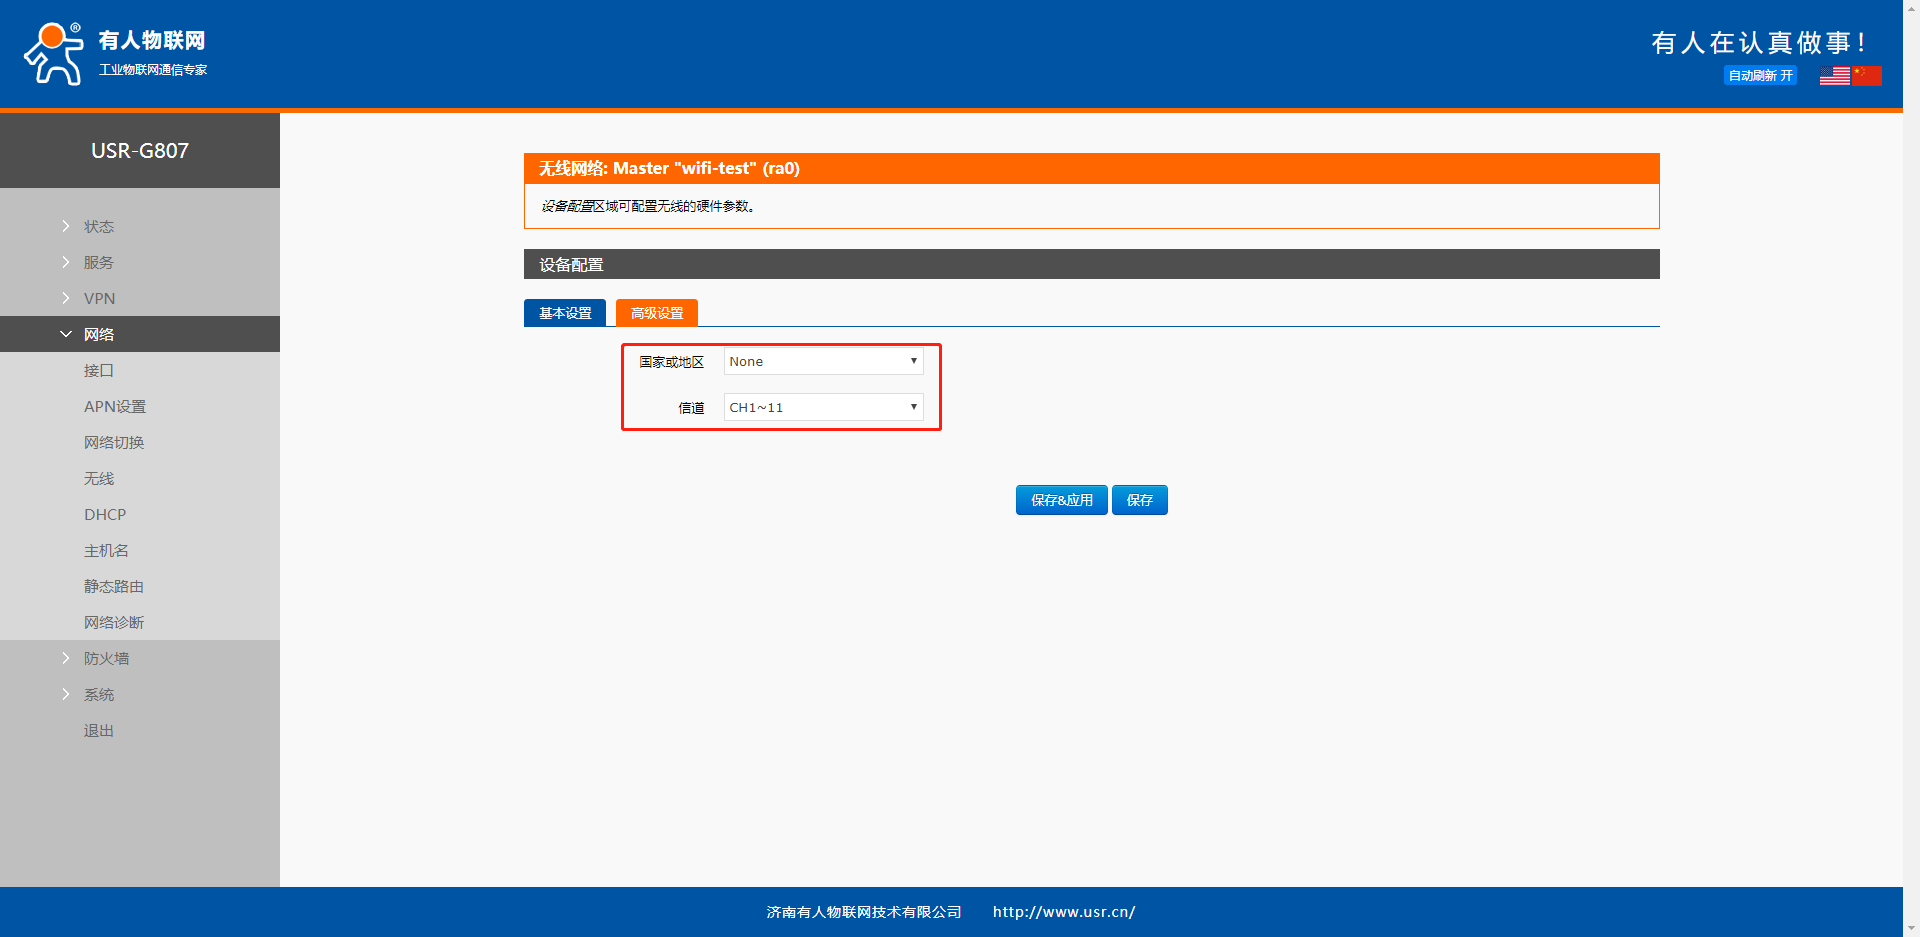
Task: Click the USR IoT logo icon
Action: [x=54, y=54]
